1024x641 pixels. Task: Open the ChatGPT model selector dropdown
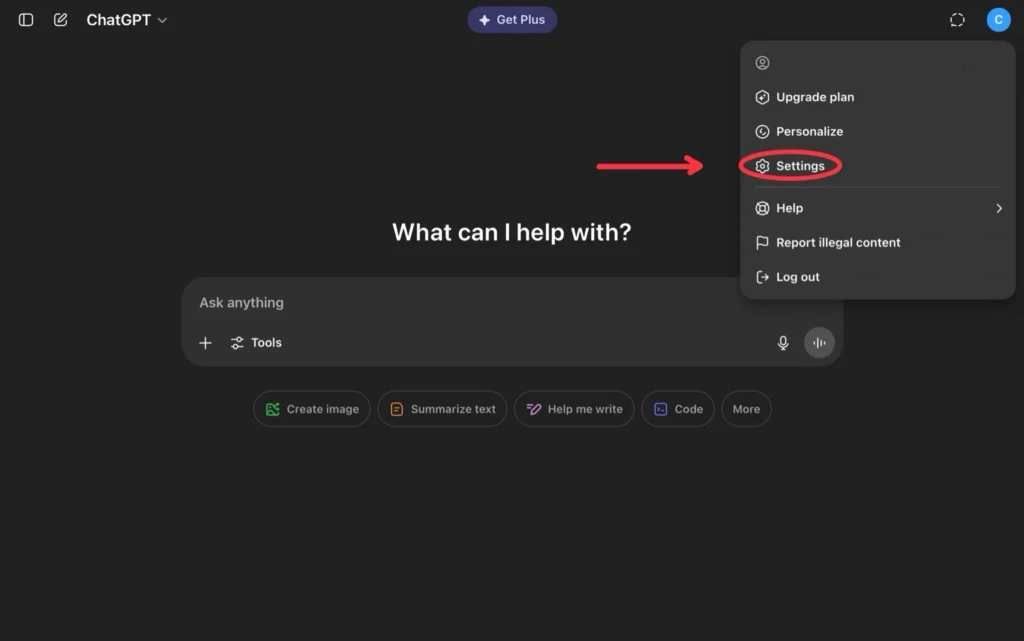click(x=127, y=20)
